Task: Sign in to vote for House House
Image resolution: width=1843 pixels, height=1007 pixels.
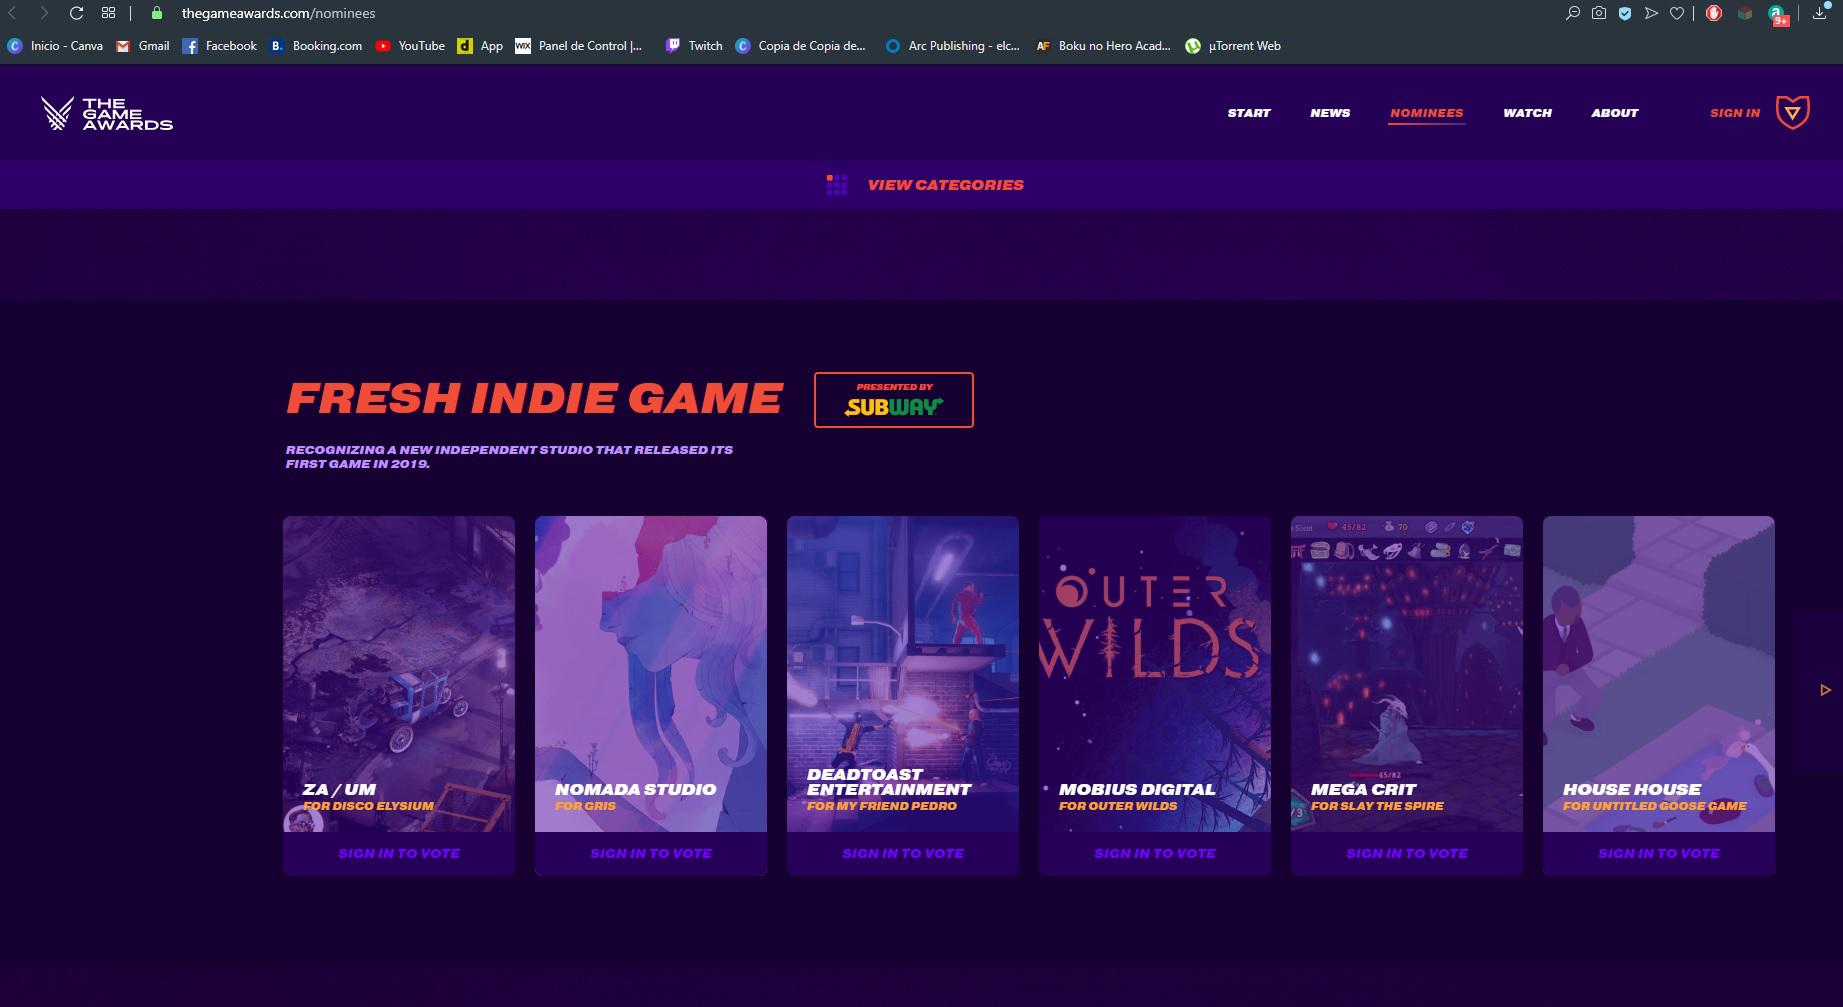Action: click(1658, 853)
